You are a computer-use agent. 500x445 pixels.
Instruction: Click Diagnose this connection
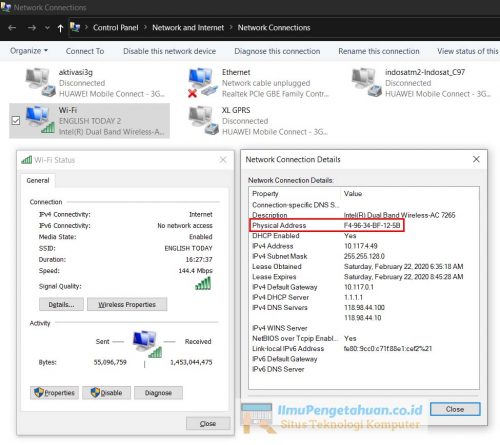tap(277, 51)
